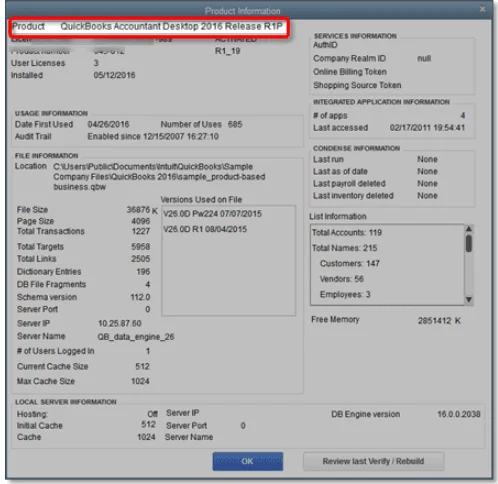The height and width of the screenshot is (484, 498).
Task: Click the Last run None value
Action: [x=427, y=159]
